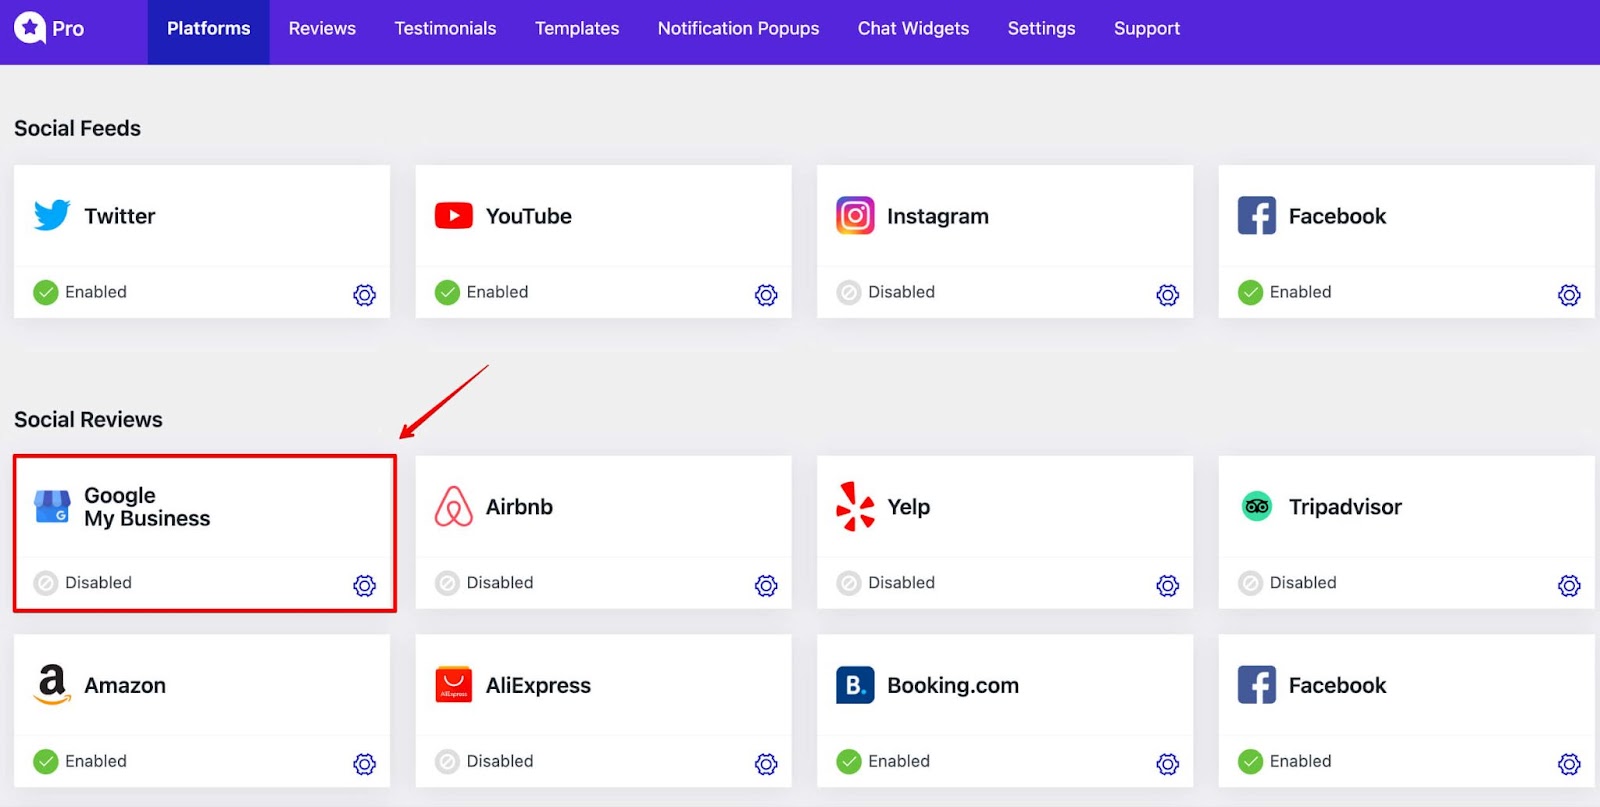The image size is (1600, 807).
Task: Click the Airbnb card title
Action: tap(519, 507)
